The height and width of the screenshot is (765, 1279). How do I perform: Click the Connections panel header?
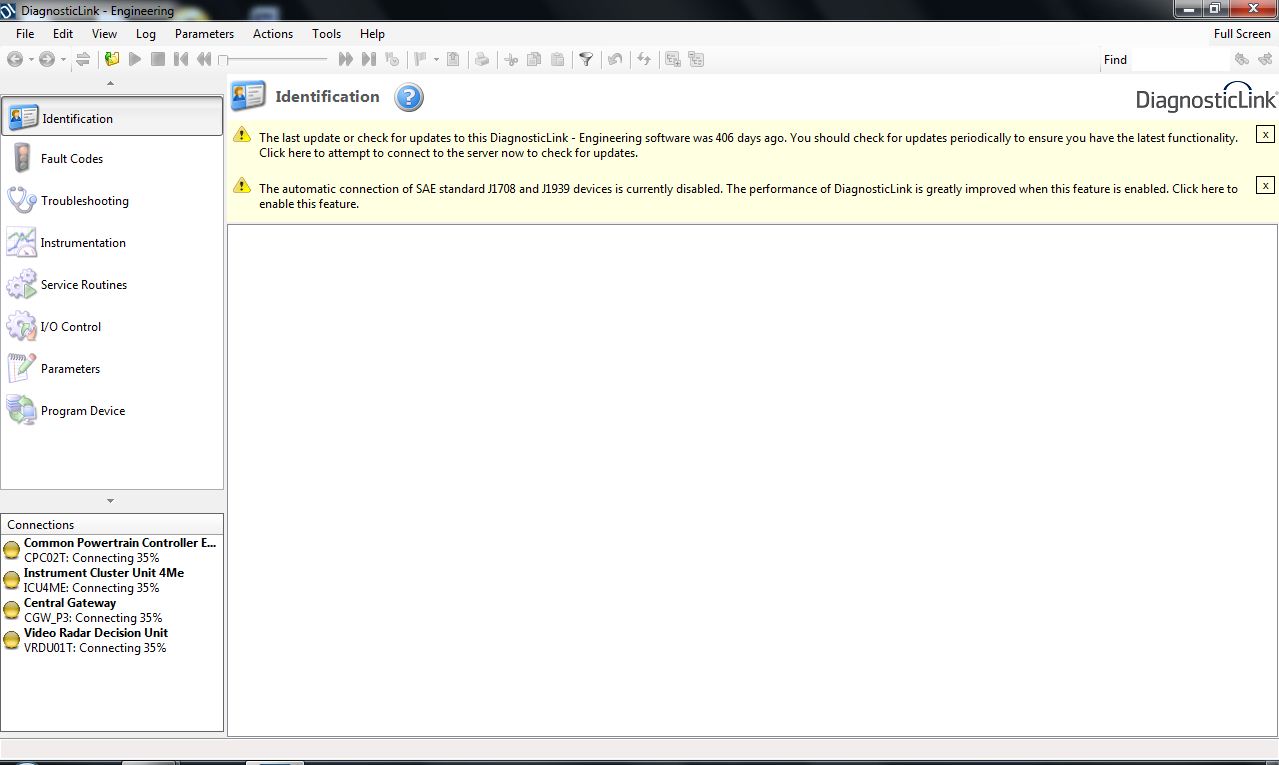pos(112,524)
